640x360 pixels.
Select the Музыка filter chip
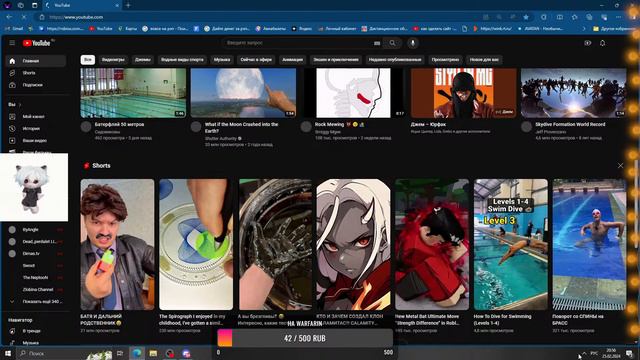pos(222,60)
